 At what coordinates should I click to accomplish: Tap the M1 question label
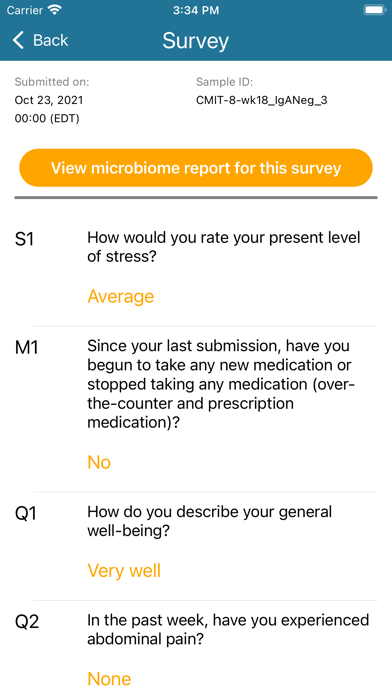point(27,348)
